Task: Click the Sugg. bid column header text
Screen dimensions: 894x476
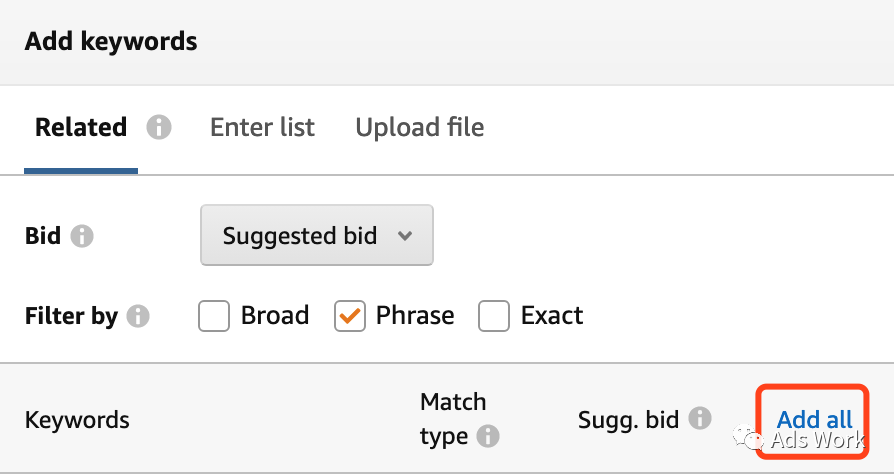Action: tap(628, 420)
